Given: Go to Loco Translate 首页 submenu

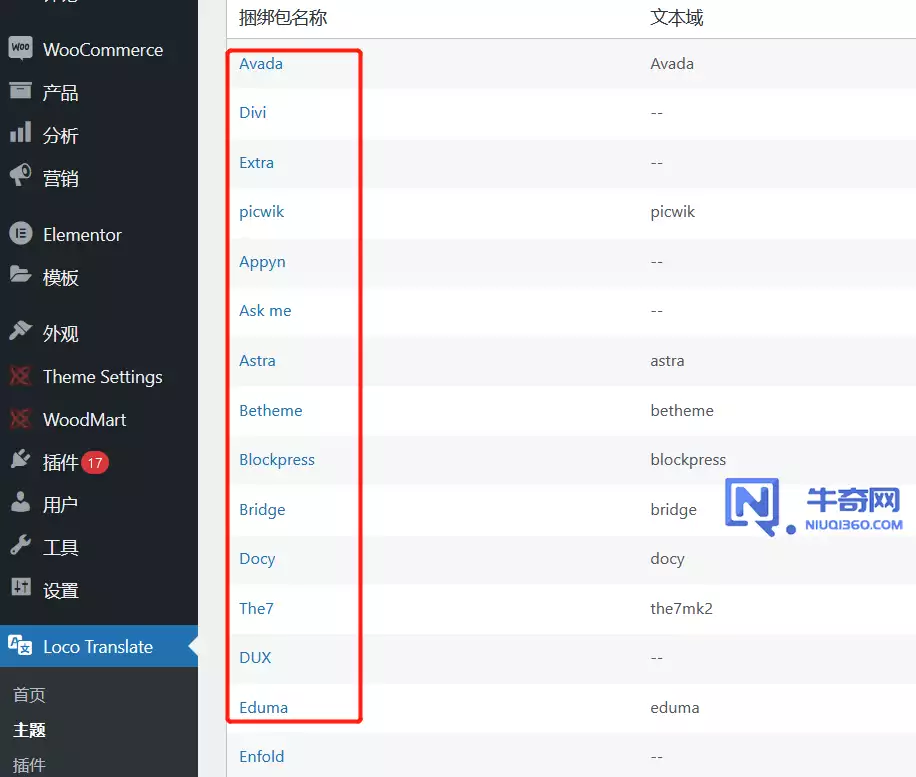Looking at the screenshot, I should 29,695.
